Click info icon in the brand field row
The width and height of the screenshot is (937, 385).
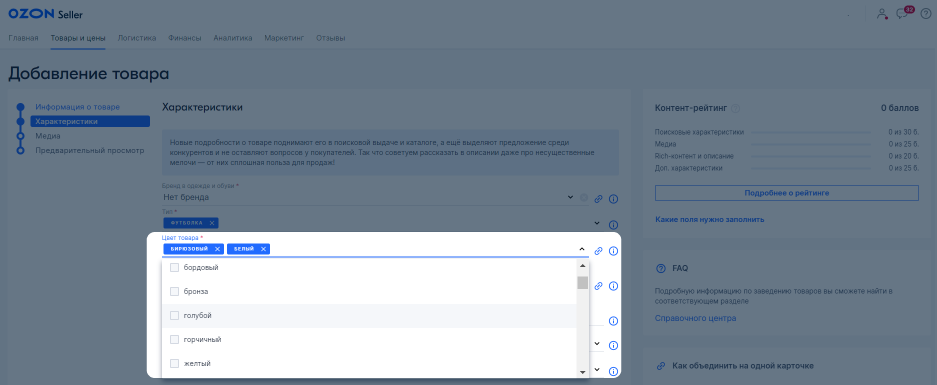point(613,199)
